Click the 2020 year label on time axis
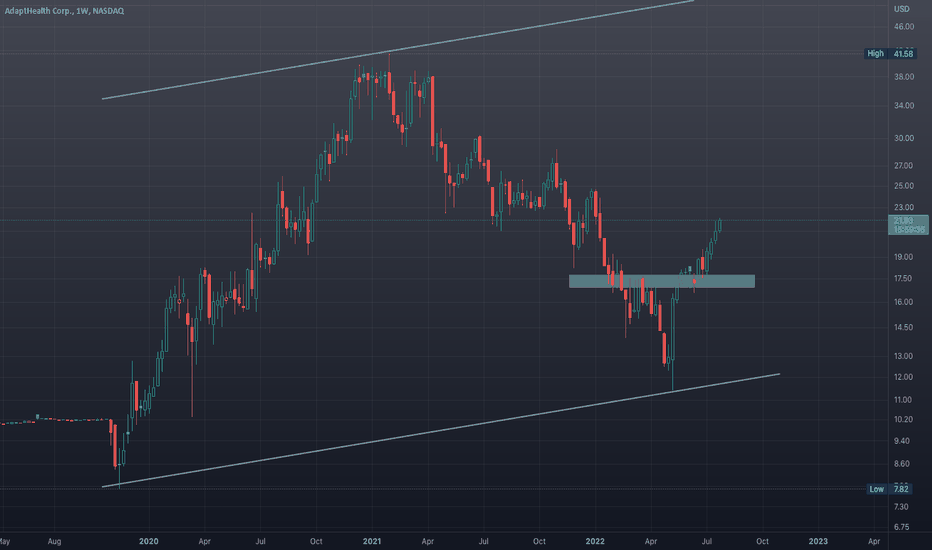 (149, 541)
